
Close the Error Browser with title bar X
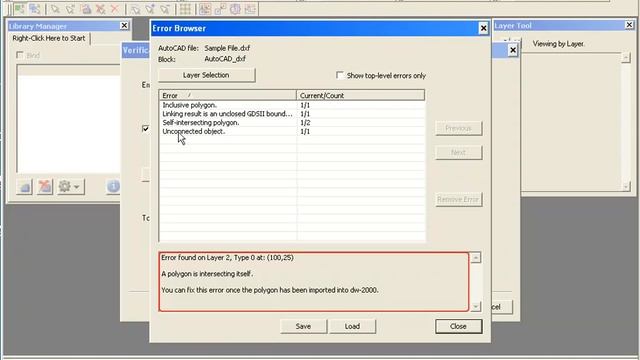point(483,28)
